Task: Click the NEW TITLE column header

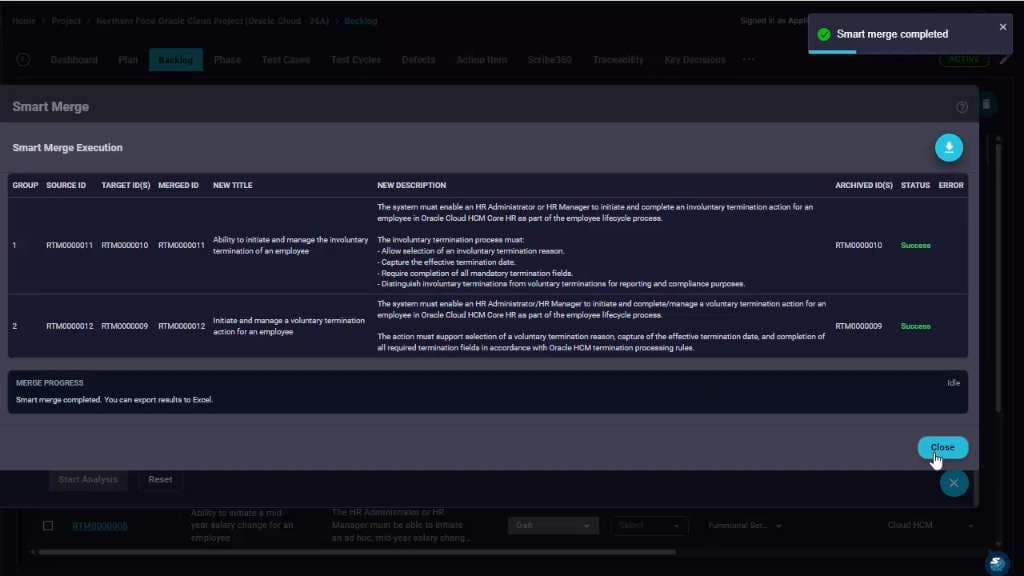Action: 232,185
